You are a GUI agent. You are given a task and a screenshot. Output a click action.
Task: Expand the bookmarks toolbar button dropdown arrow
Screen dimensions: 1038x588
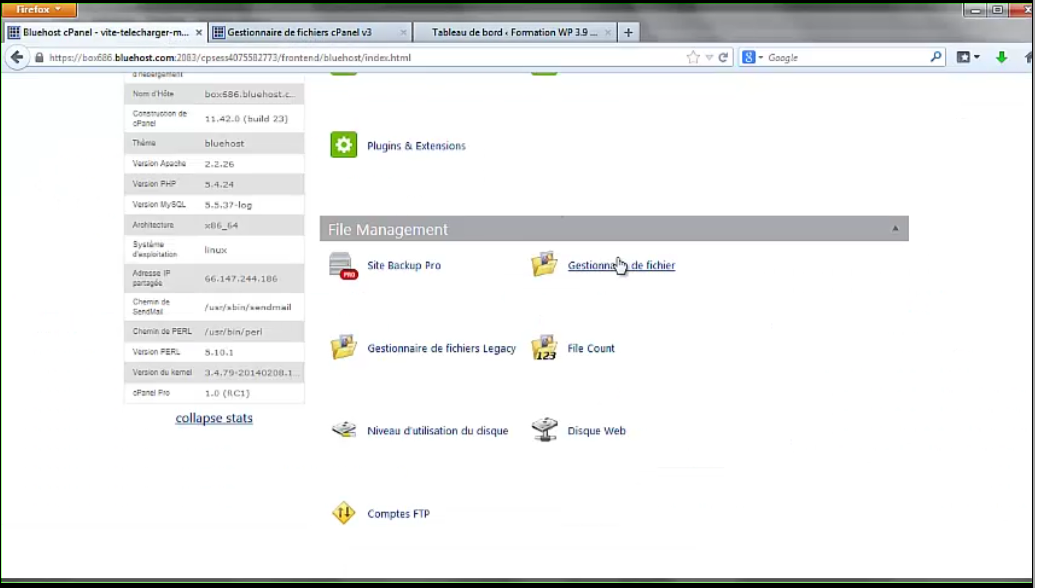(977, 58)
